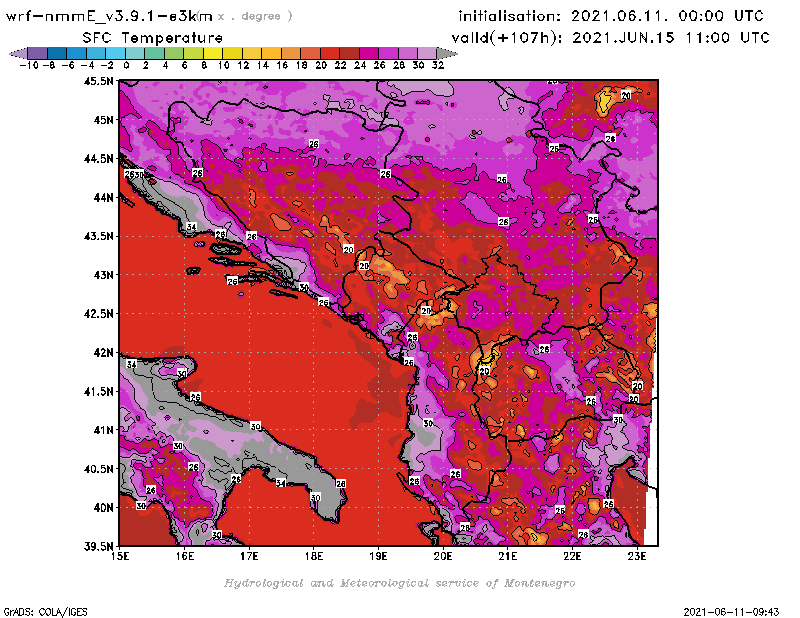Click the latitude label '45N'
This screenshot has width=800, height=618.
103,120
